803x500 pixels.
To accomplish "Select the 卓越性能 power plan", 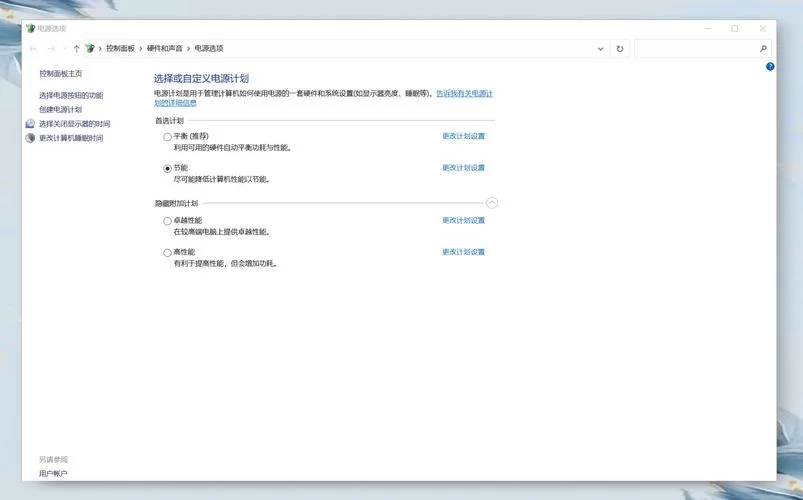I will pyautogui.click(x=167, y=220).
